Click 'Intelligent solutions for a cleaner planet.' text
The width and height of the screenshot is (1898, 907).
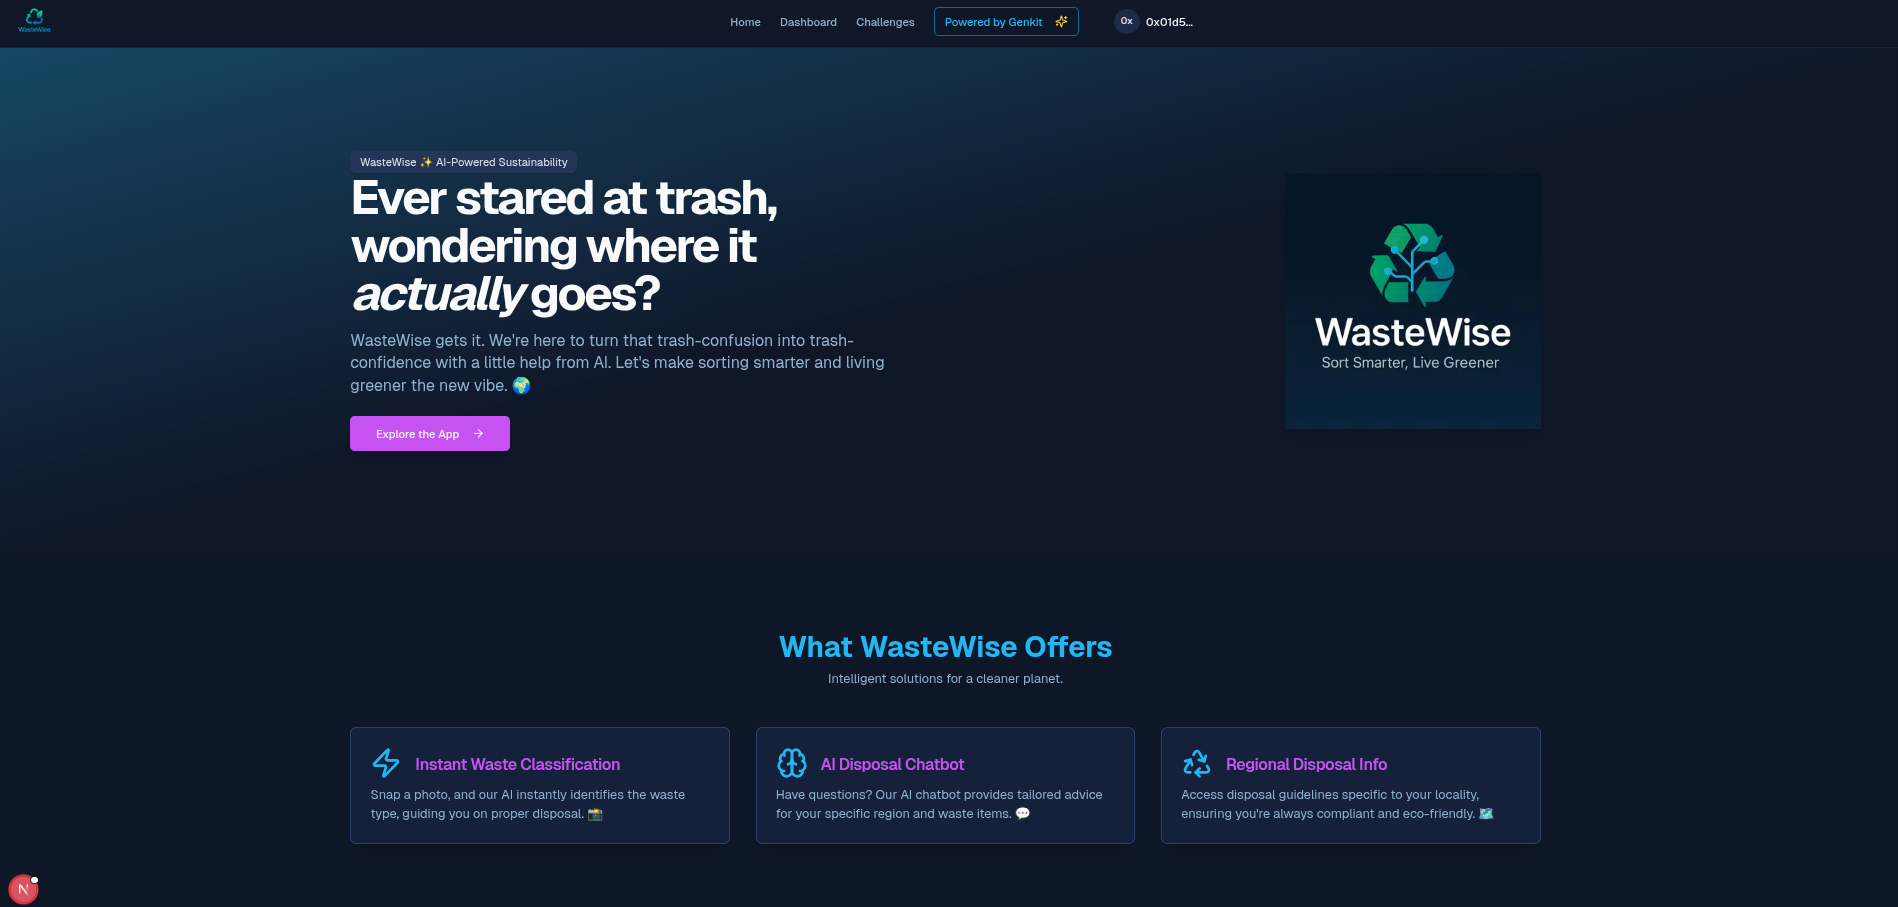tap(945, 679)
